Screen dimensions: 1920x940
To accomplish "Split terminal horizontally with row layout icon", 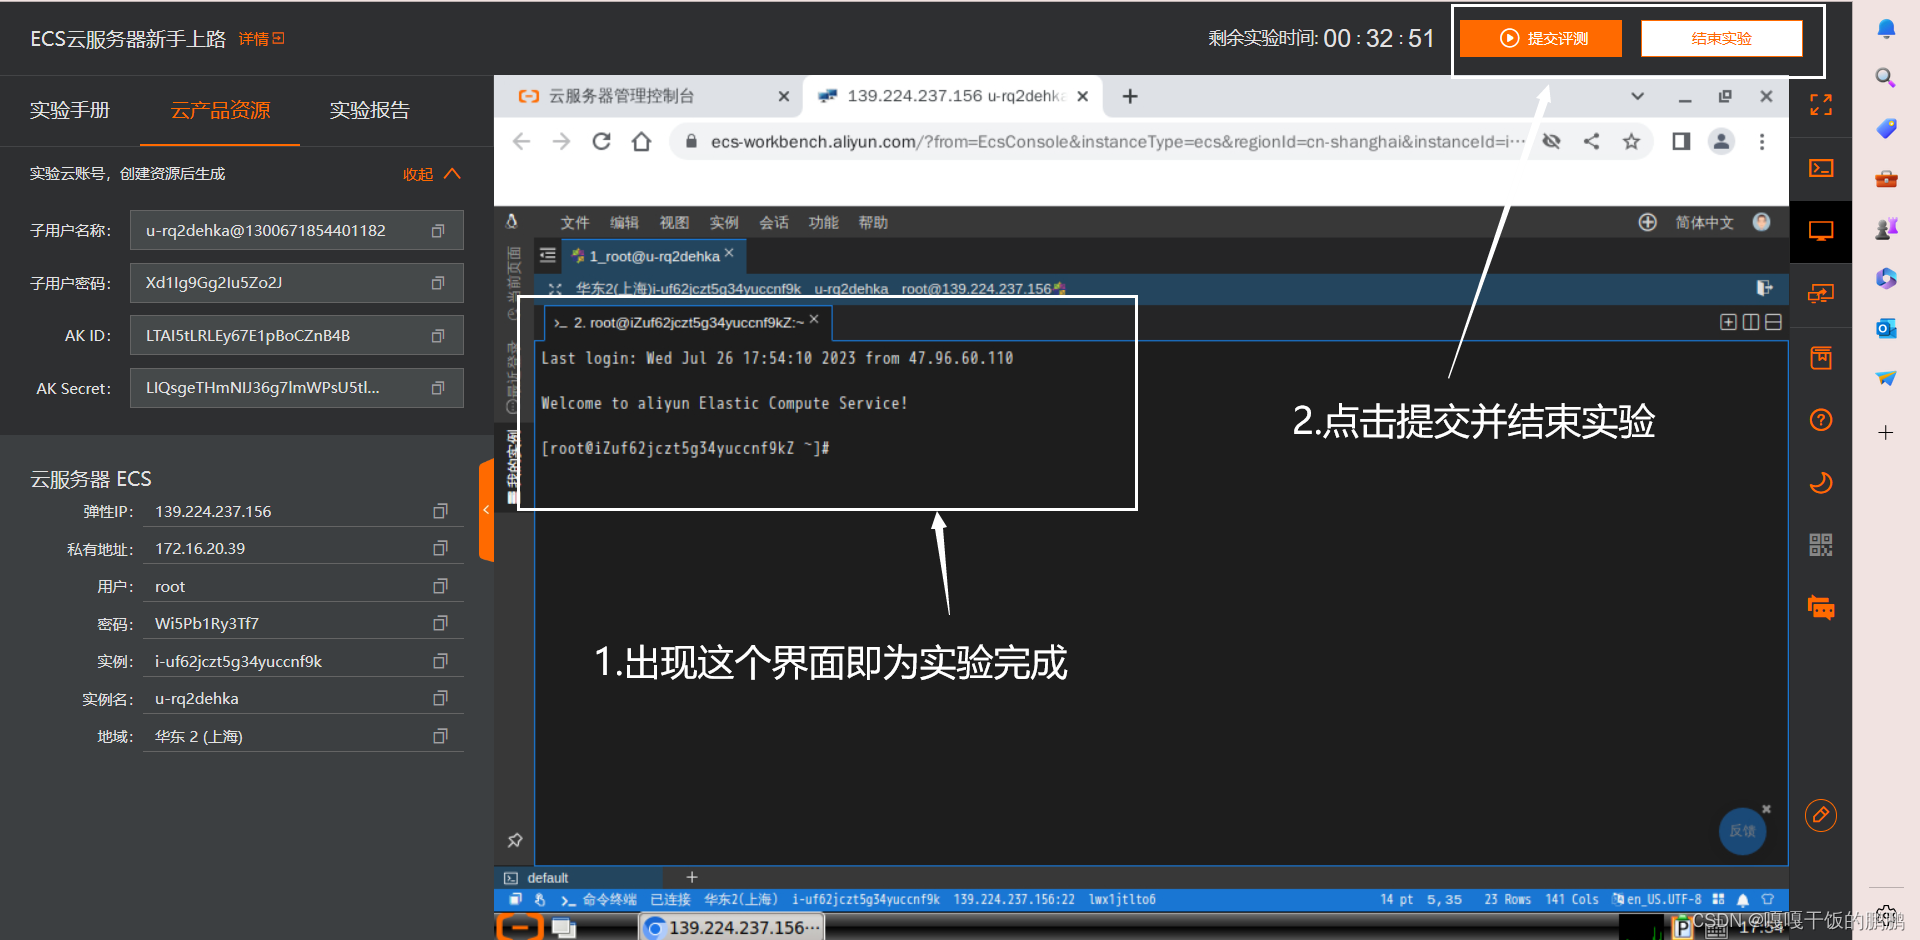I will [x=1773, y=322].
